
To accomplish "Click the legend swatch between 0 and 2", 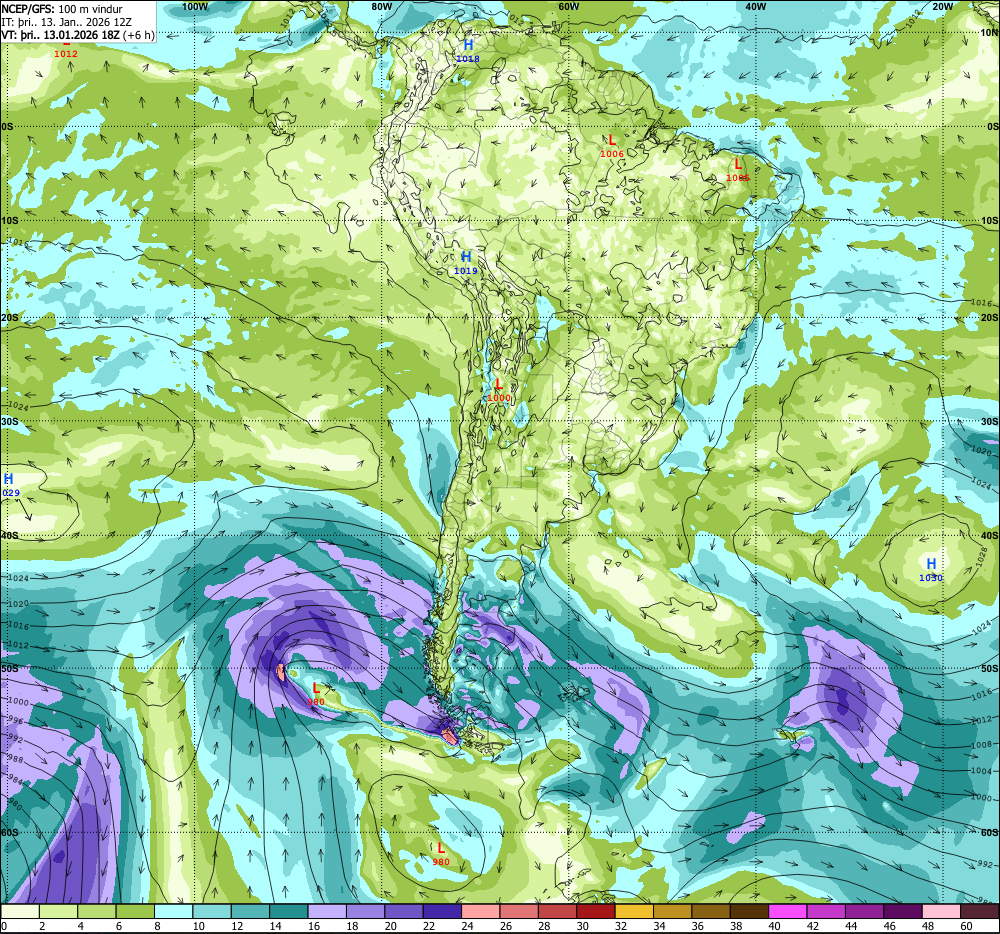I will coord(20,912).
